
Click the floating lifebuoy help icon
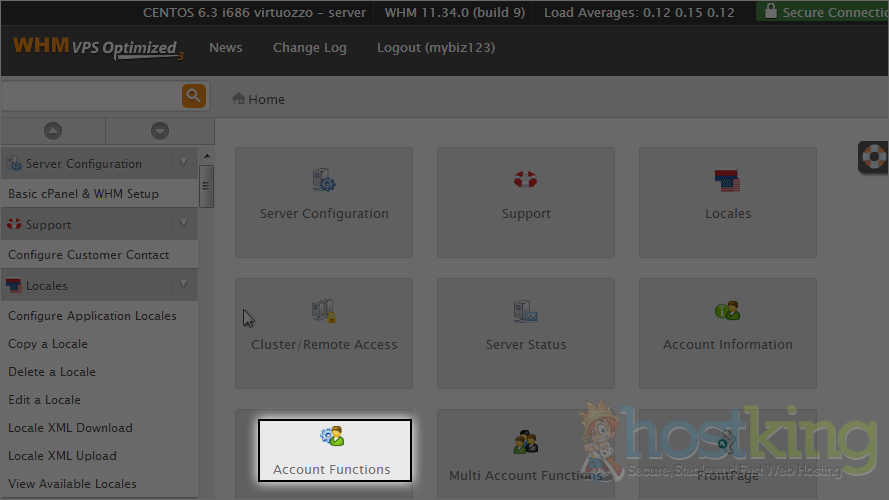point(874,157)
